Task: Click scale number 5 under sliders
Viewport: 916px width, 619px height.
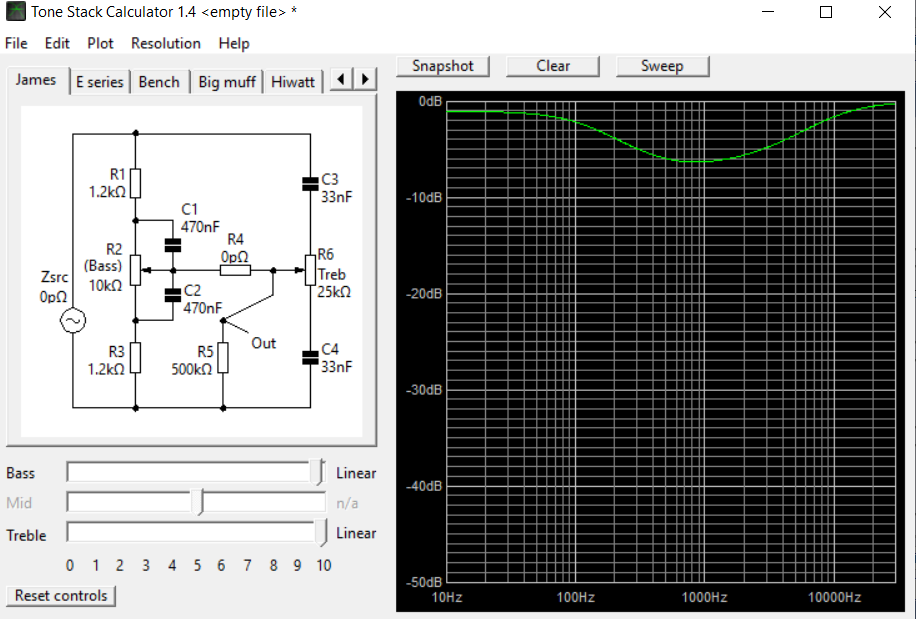Action: (x=197, y=565)
